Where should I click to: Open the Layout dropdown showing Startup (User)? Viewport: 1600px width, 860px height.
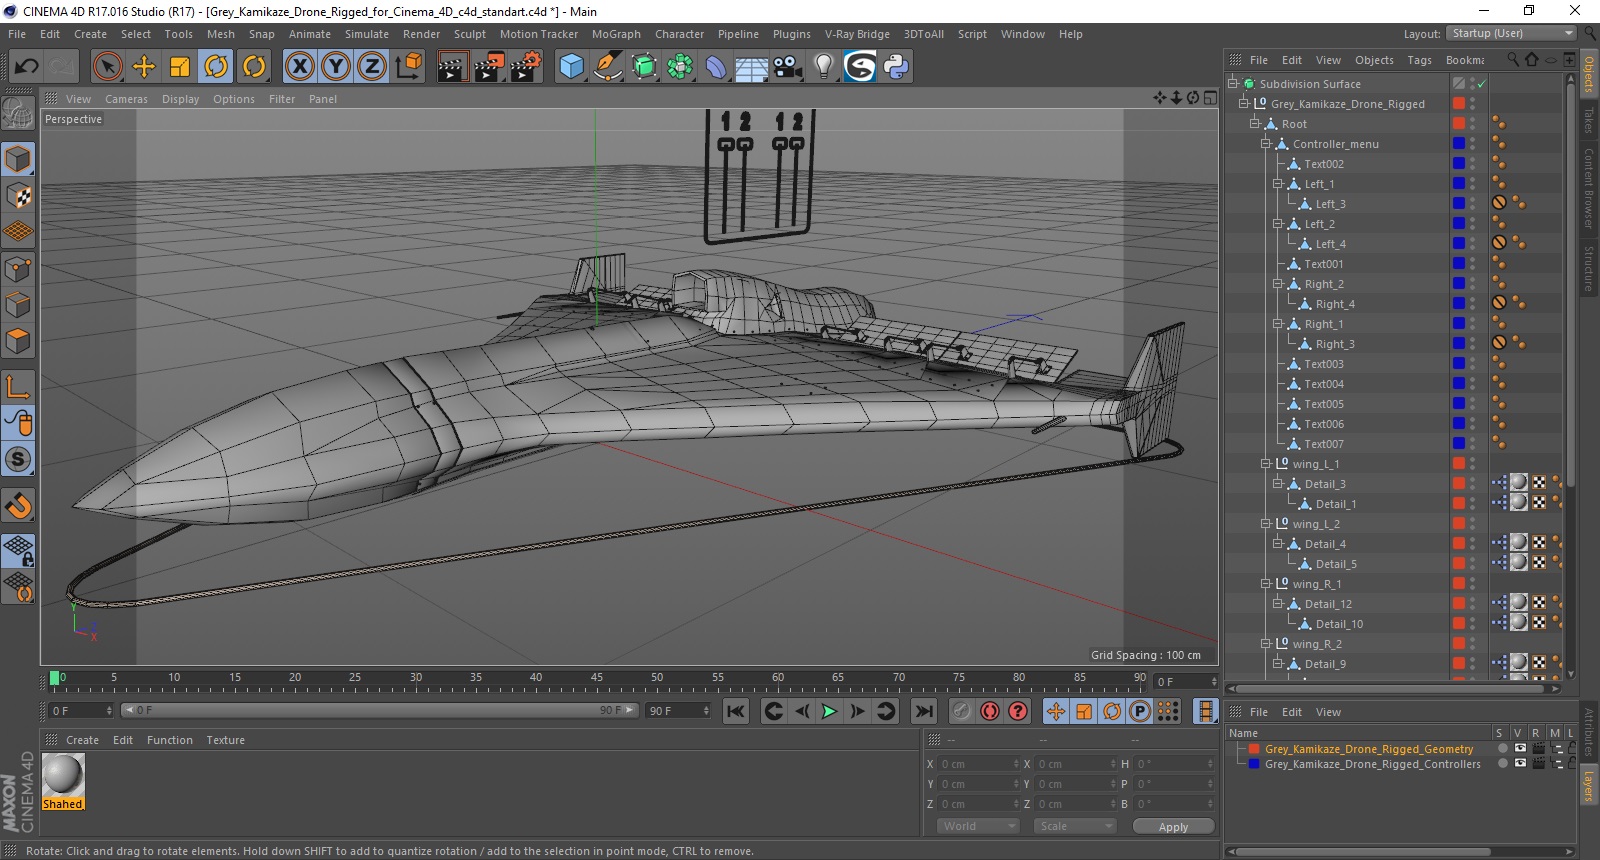pos(1511,34)
